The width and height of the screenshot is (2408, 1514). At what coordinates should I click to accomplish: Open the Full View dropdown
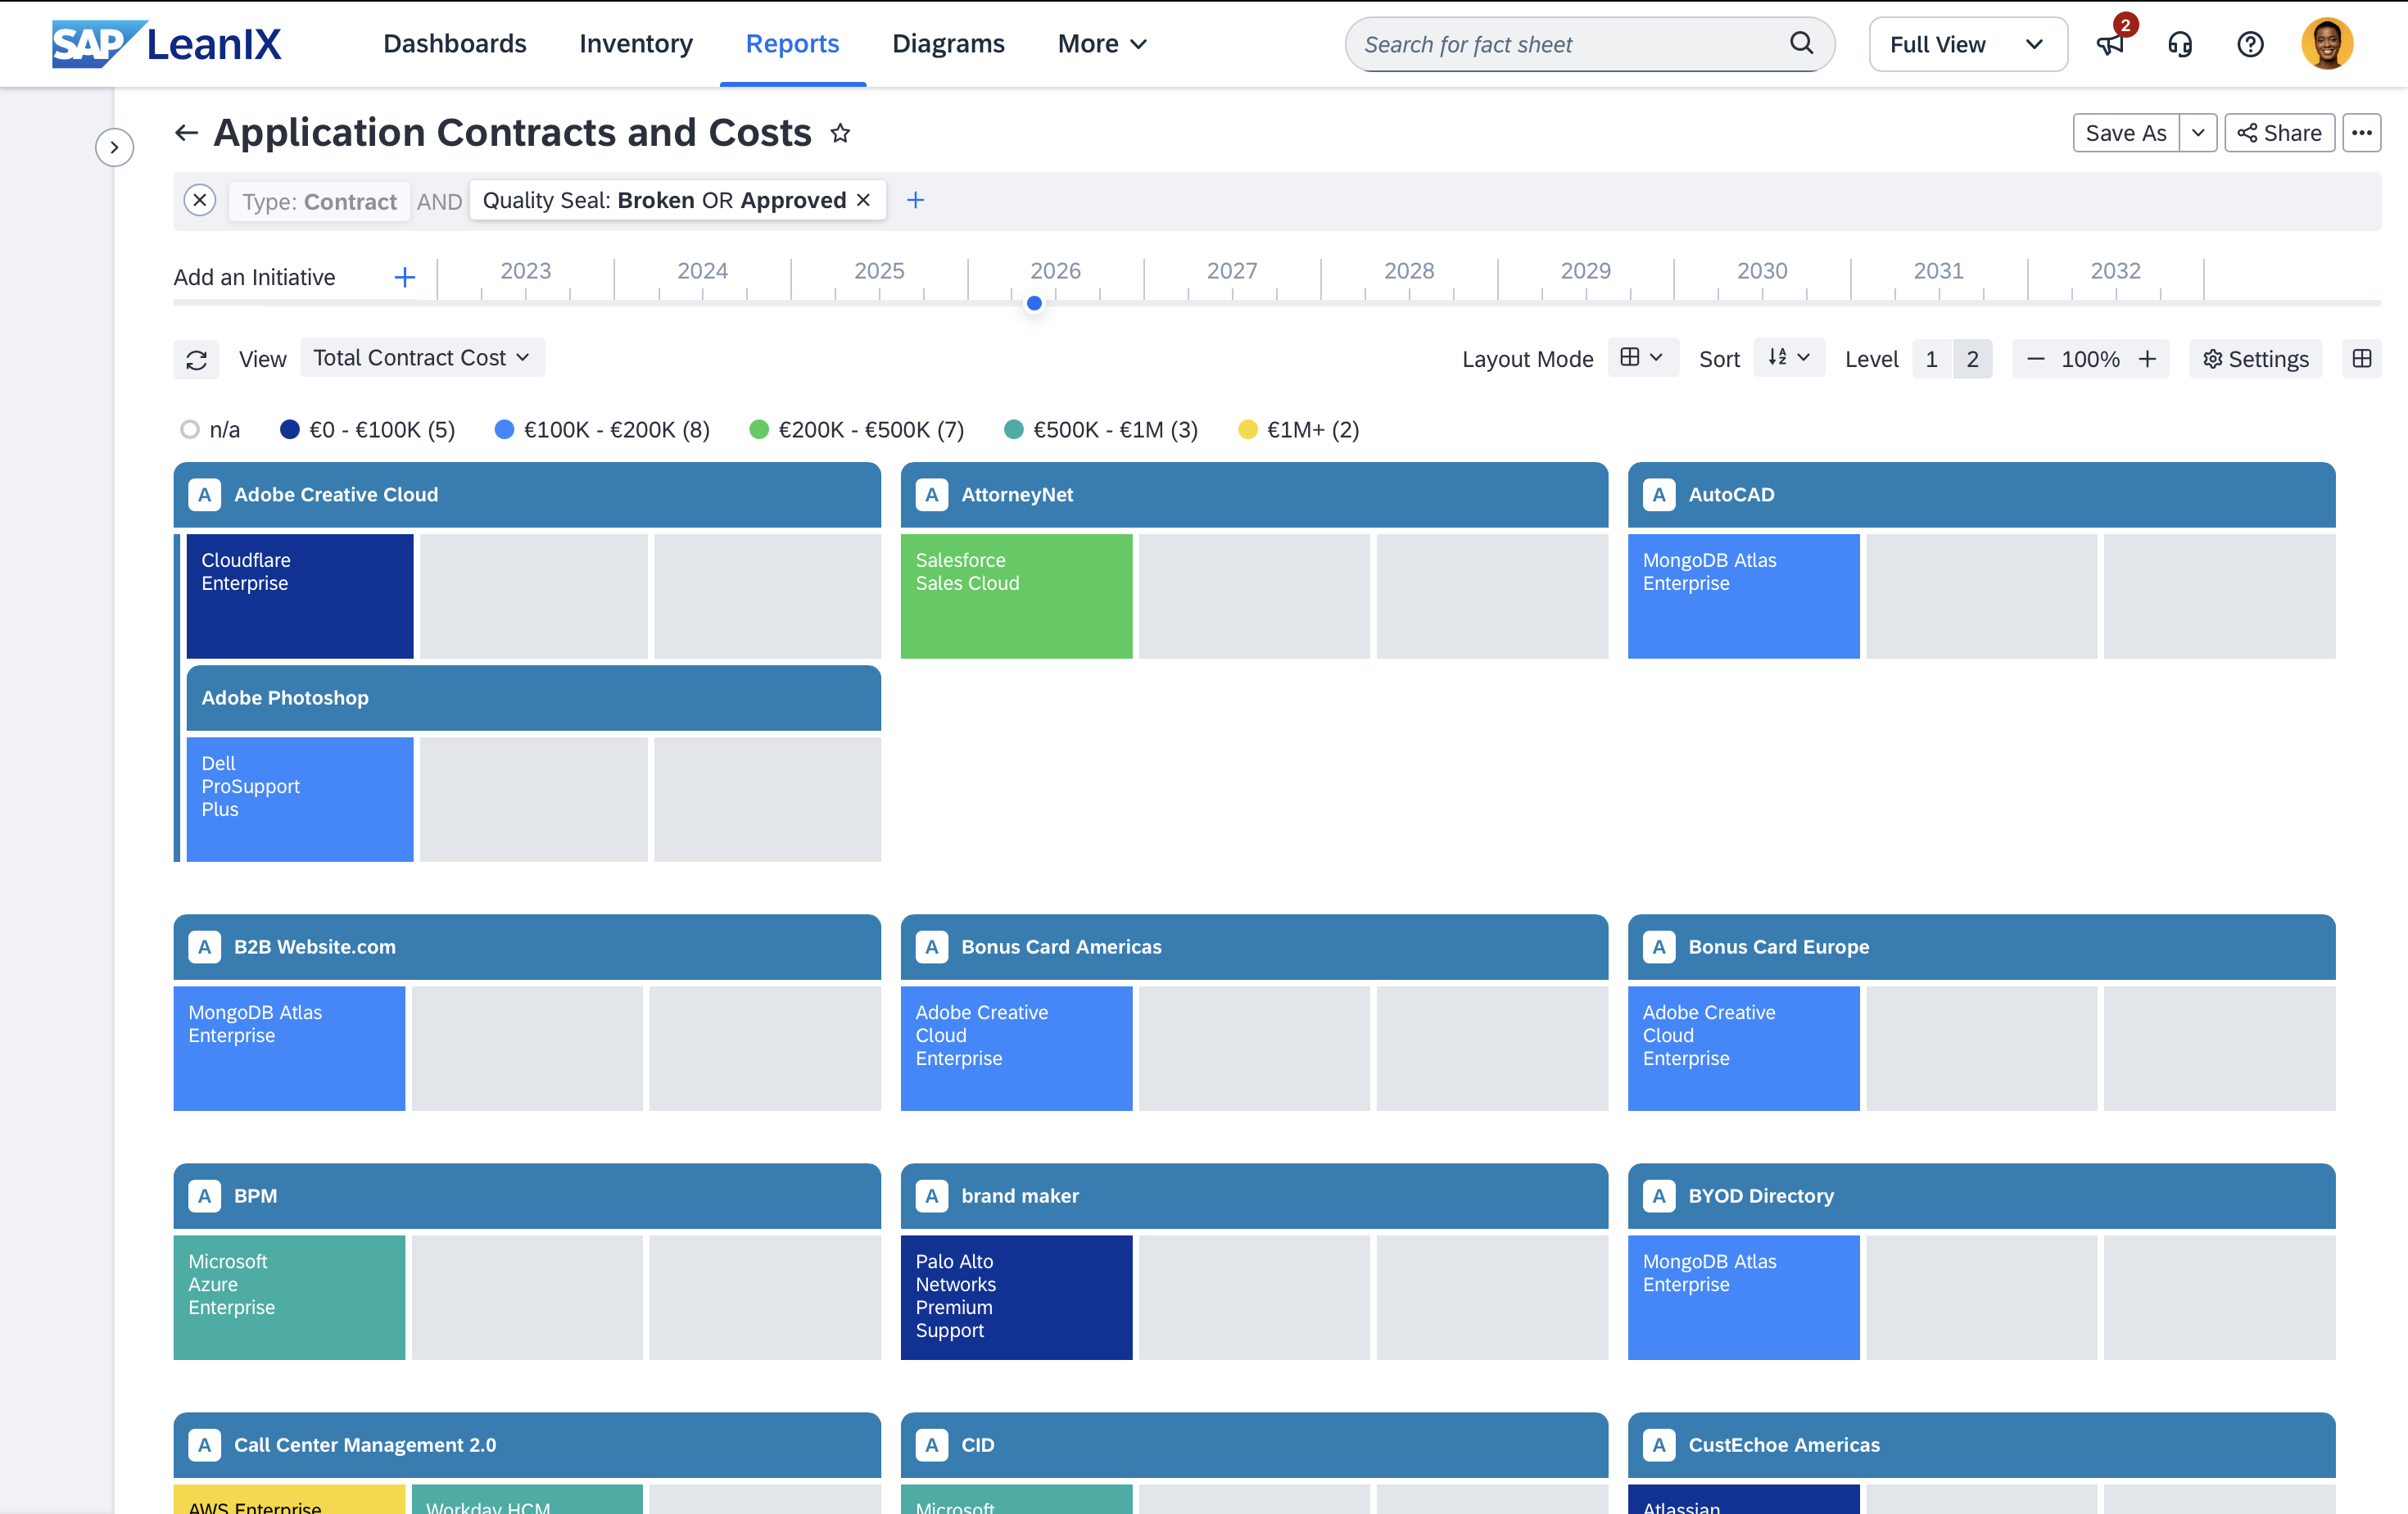click(x=1967, y=44)
